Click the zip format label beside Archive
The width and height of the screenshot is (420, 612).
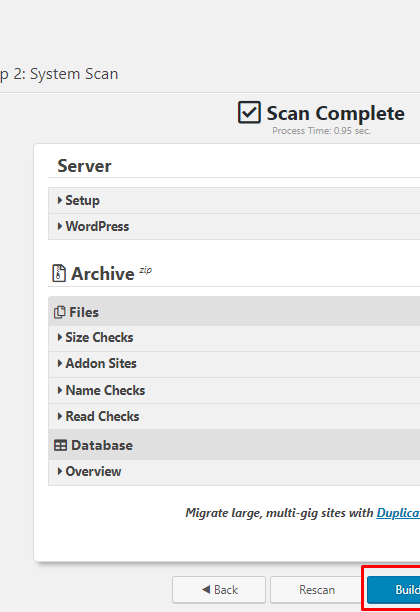(146, 270)
